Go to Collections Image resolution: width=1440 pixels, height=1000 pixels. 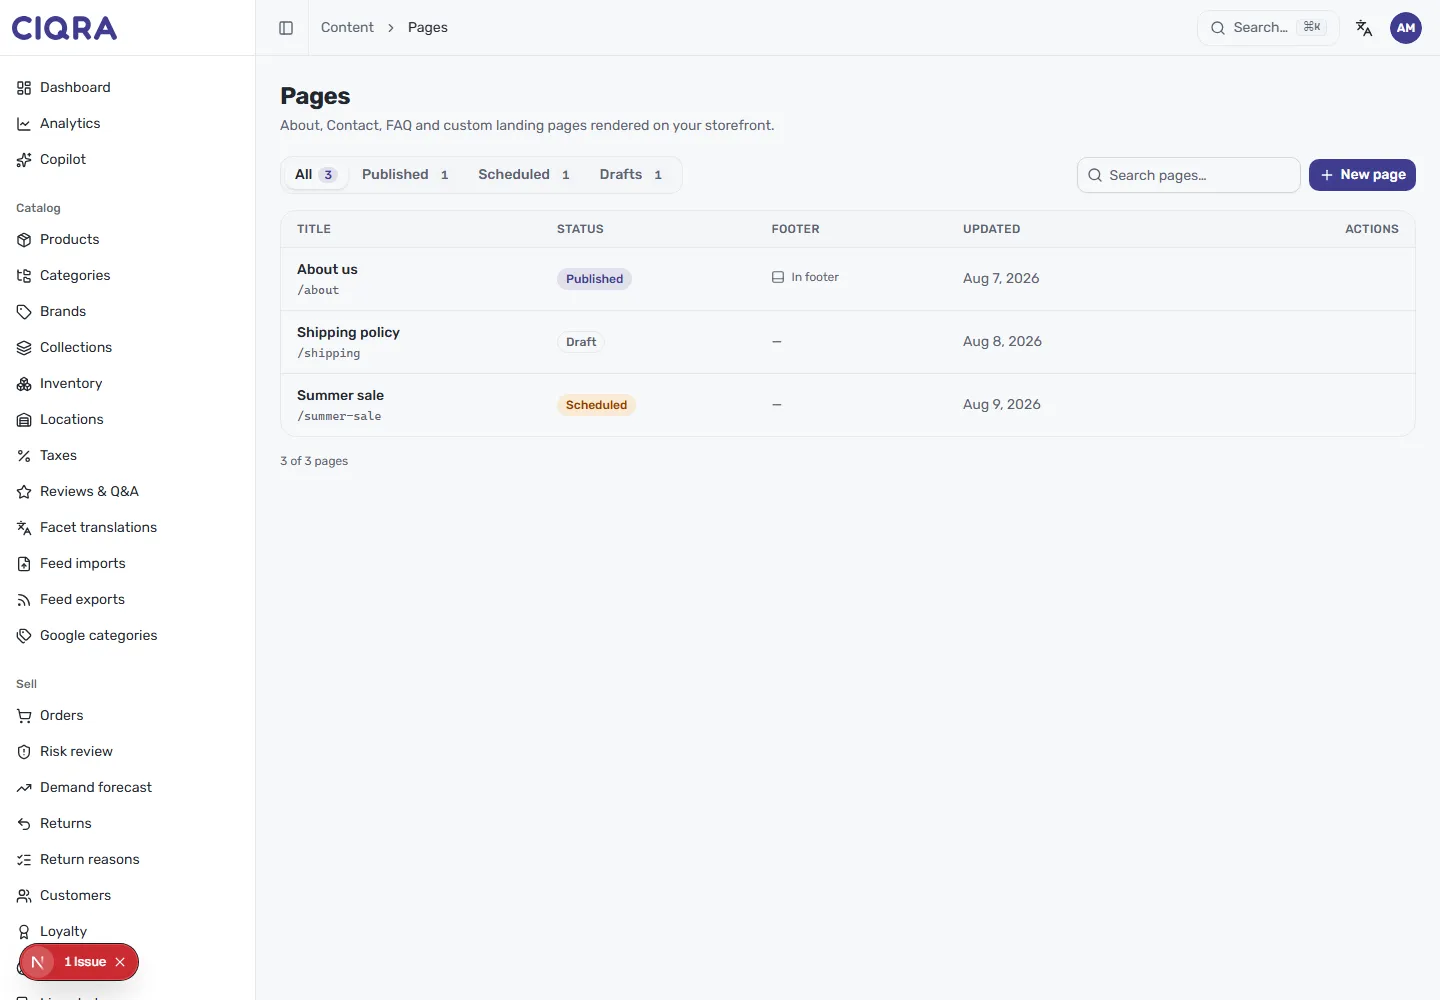point(128,348)
